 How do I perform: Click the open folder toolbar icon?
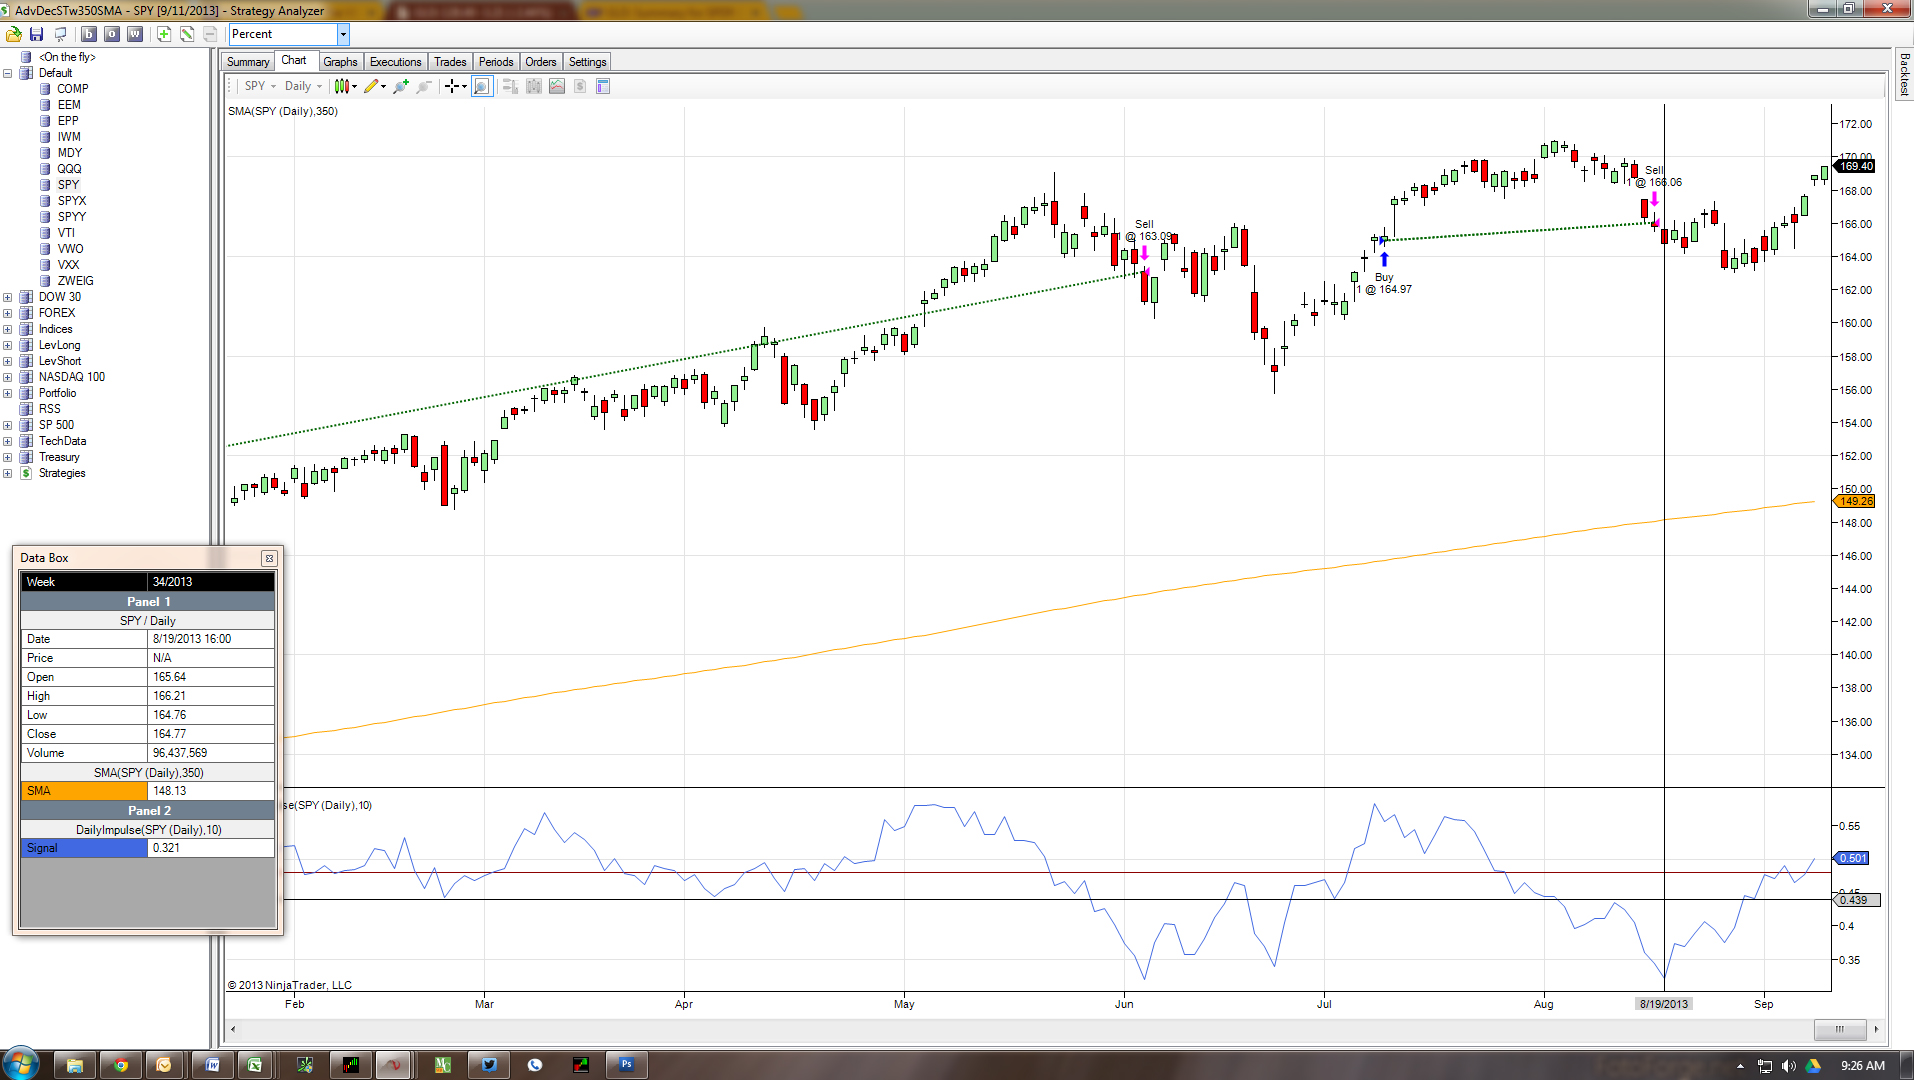pyautogui.click(x=14, y=34)
